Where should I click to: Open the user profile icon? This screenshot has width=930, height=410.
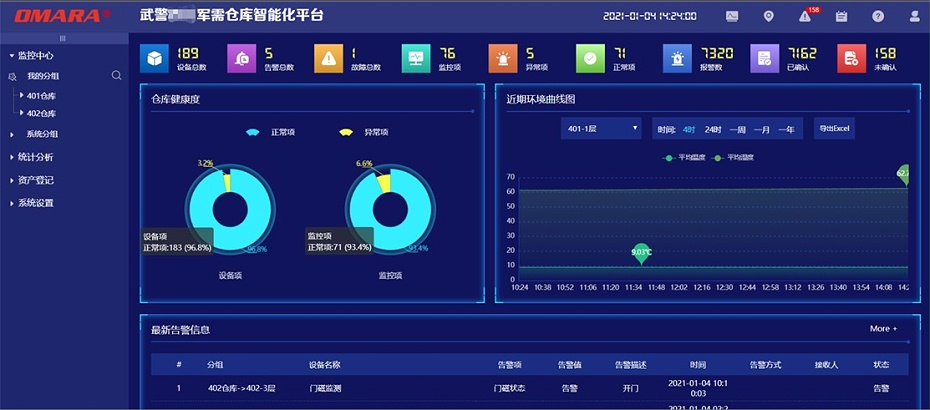coord(914,16)
